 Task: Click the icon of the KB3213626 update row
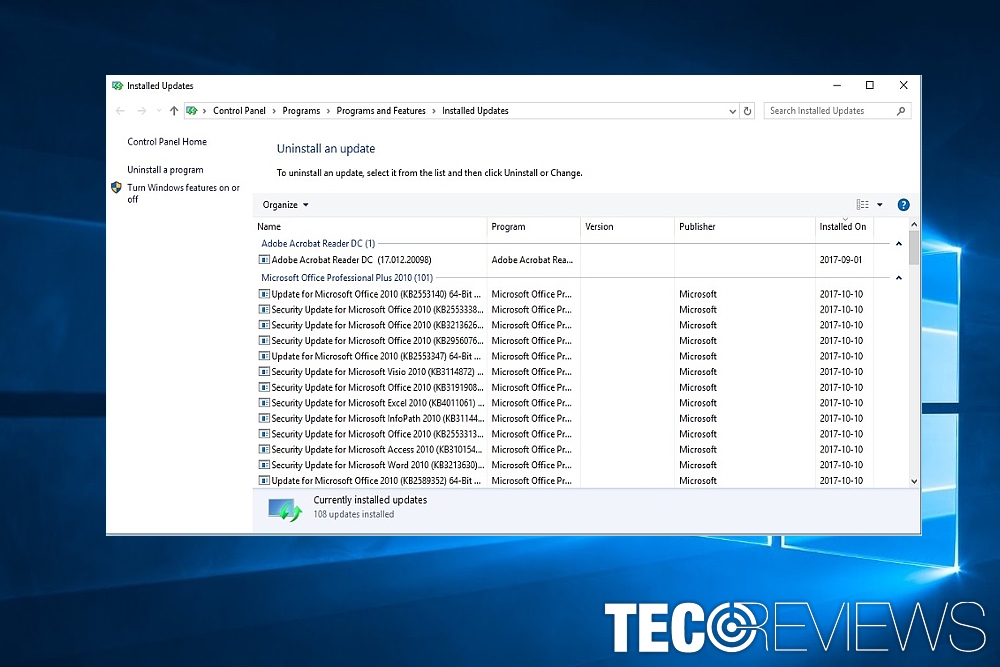coord(264,325)
